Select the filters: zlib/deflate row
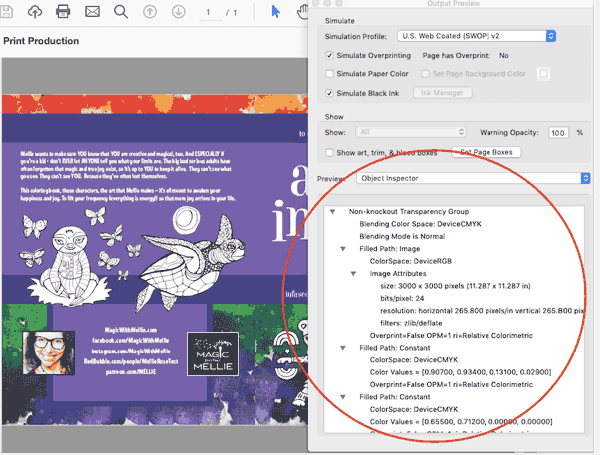Viewport: 600px width, 455px height. pos(411,323)
